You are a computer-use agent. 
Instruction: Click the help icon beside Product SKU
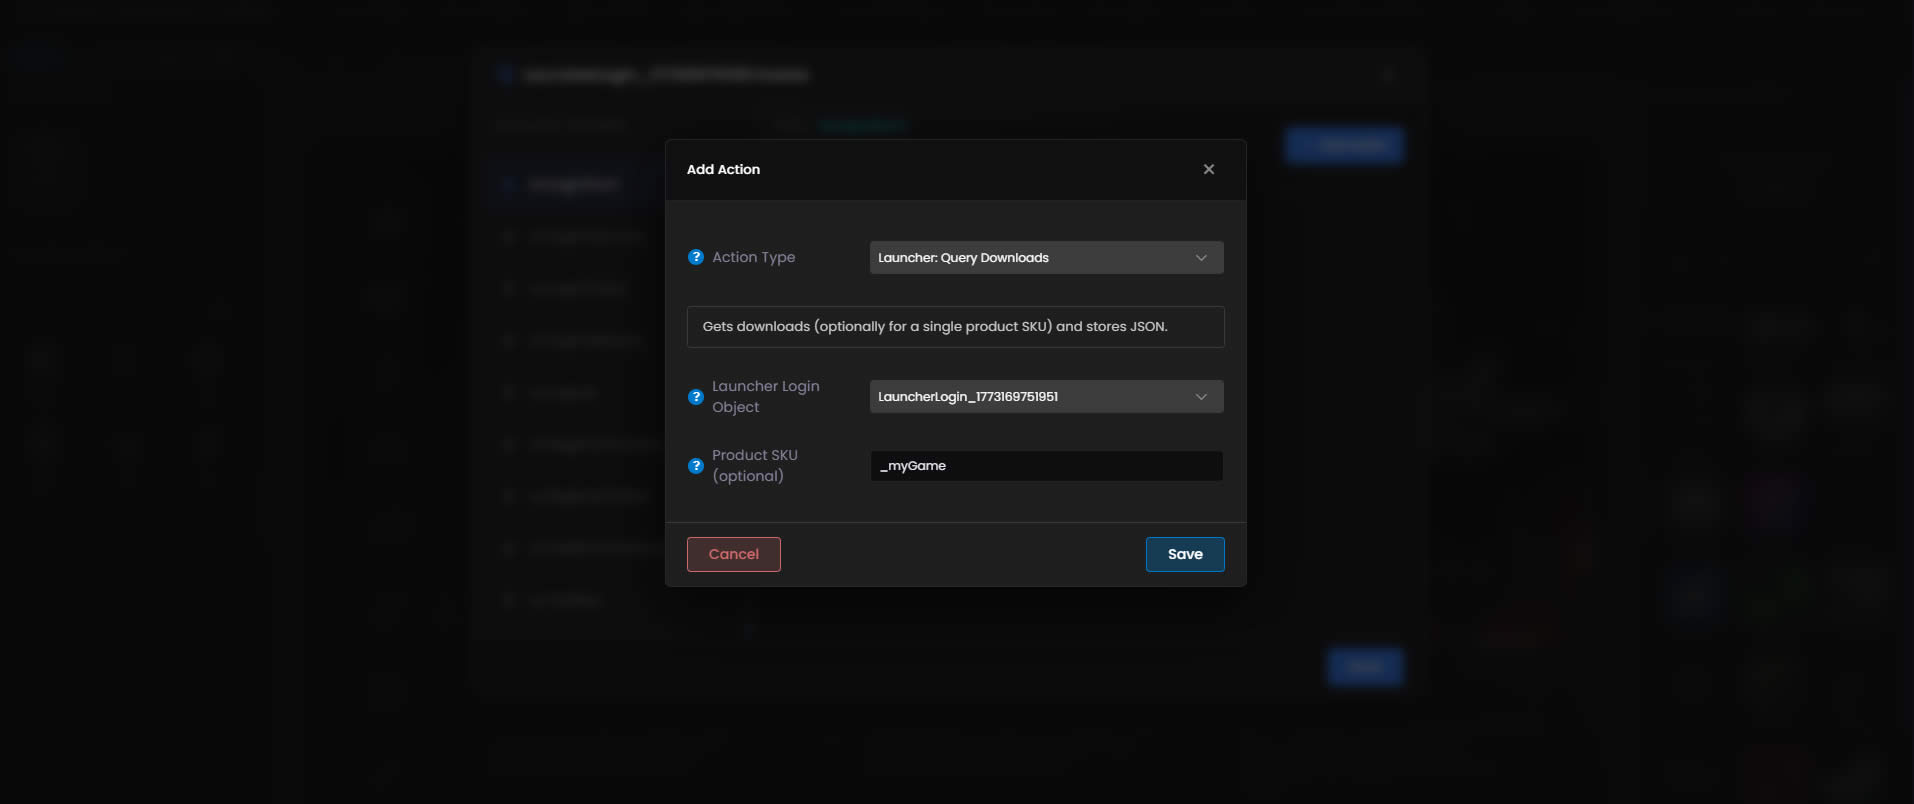tap(696, 466)
